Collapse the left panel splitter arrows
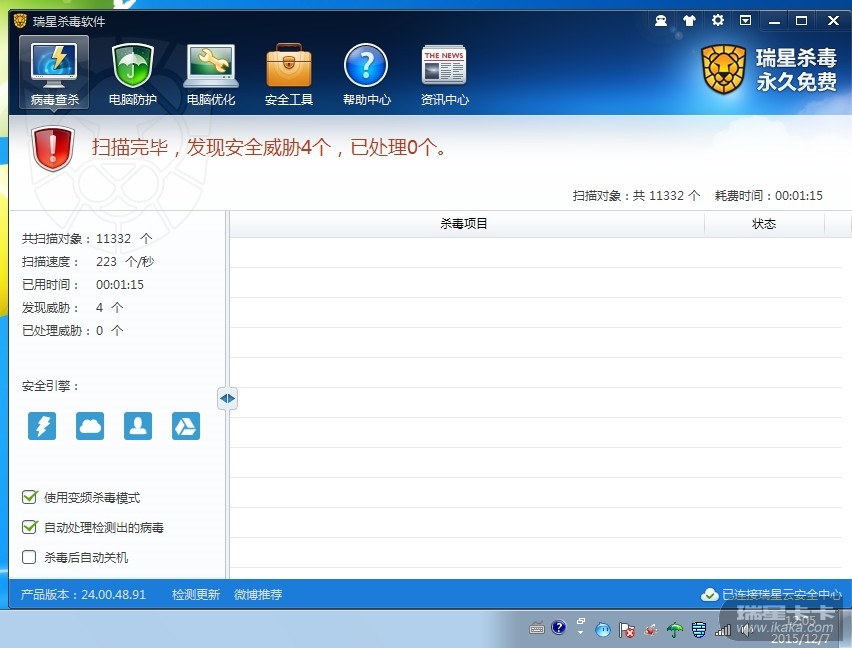Screen dimensions: 852x648 [x=227, y=398]
